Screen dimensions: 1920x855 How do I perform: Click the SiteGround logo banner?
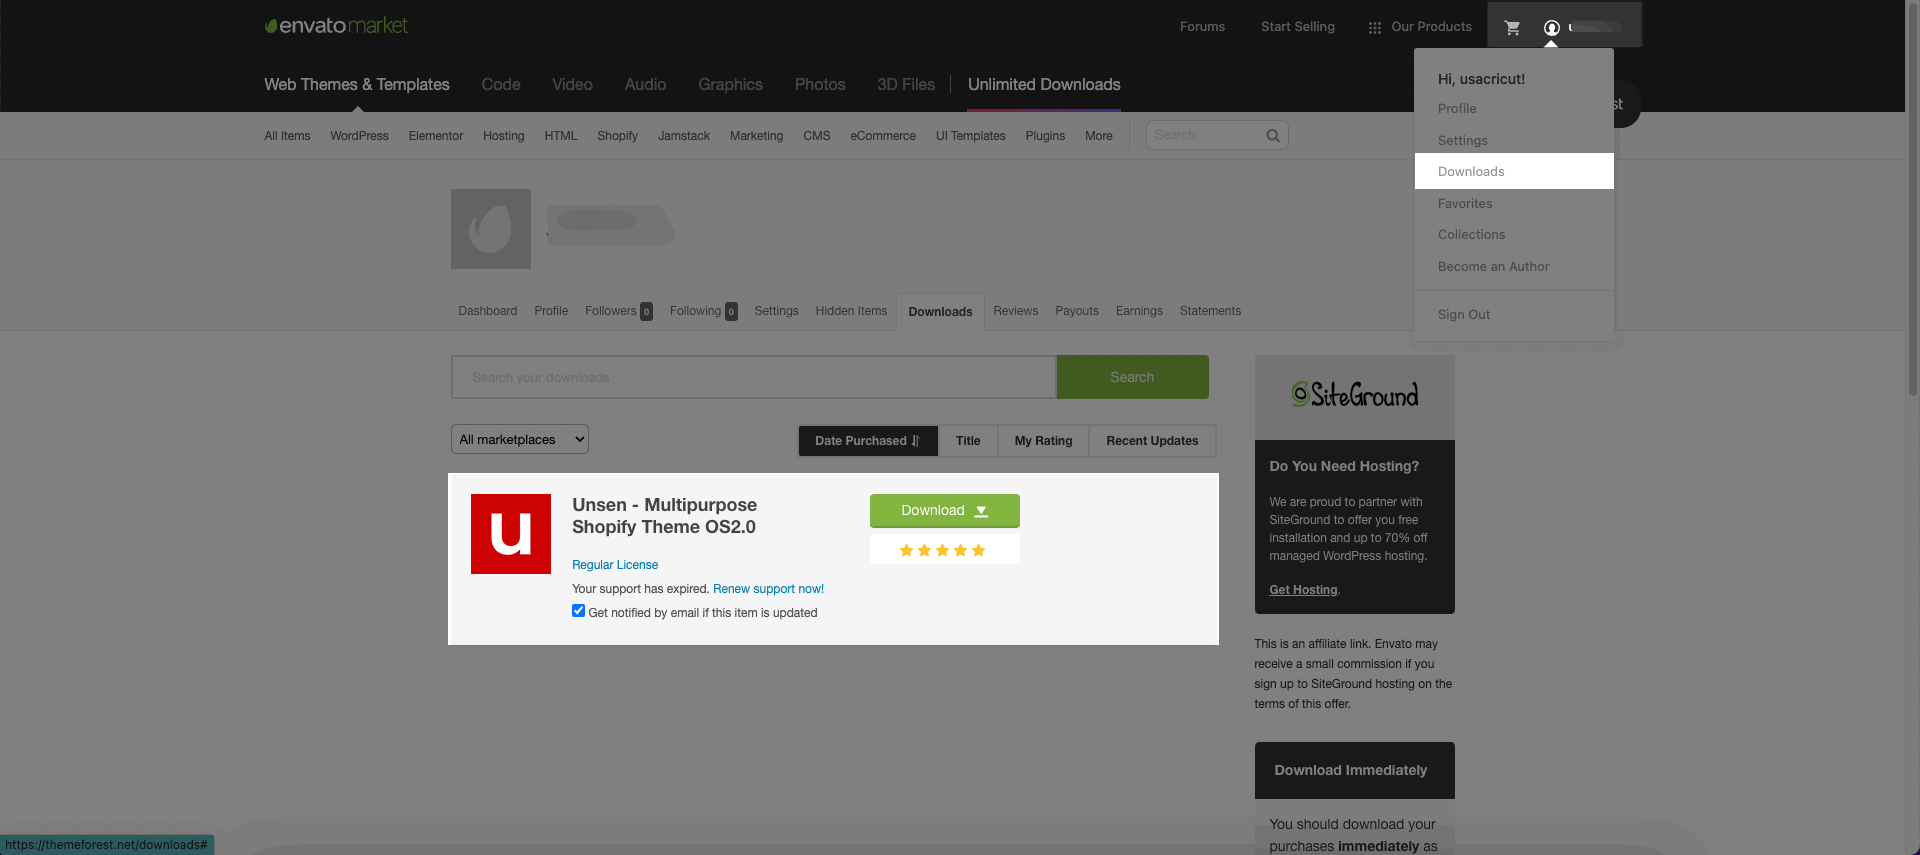click(1354, 397)
